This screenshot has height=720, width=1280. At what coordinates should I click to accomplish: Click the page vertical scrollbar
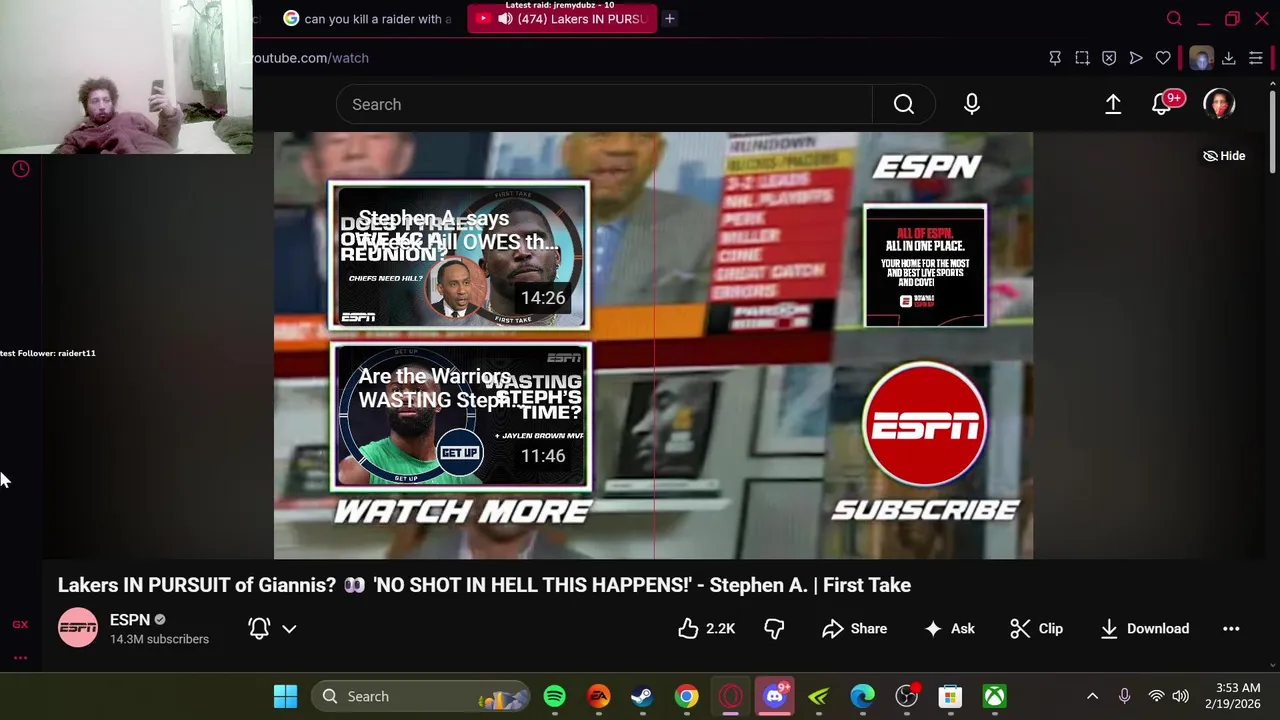pos(1273,130)
